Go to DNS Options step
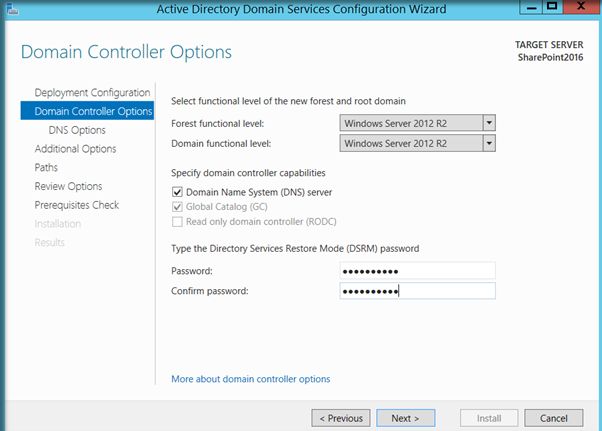The width and height of the screenshot is (602, 431). [77, 130]
